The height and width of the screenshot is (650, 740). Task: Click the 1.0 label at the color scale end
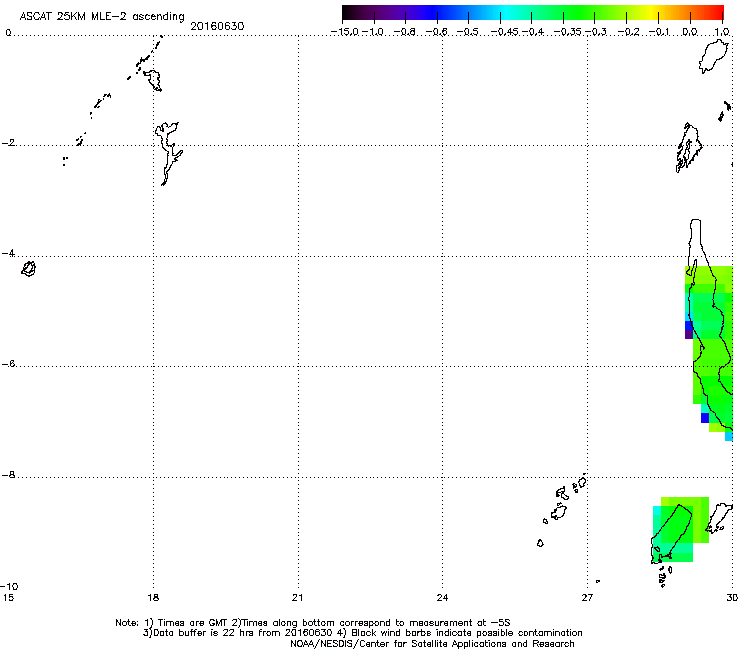coord(722,32)
